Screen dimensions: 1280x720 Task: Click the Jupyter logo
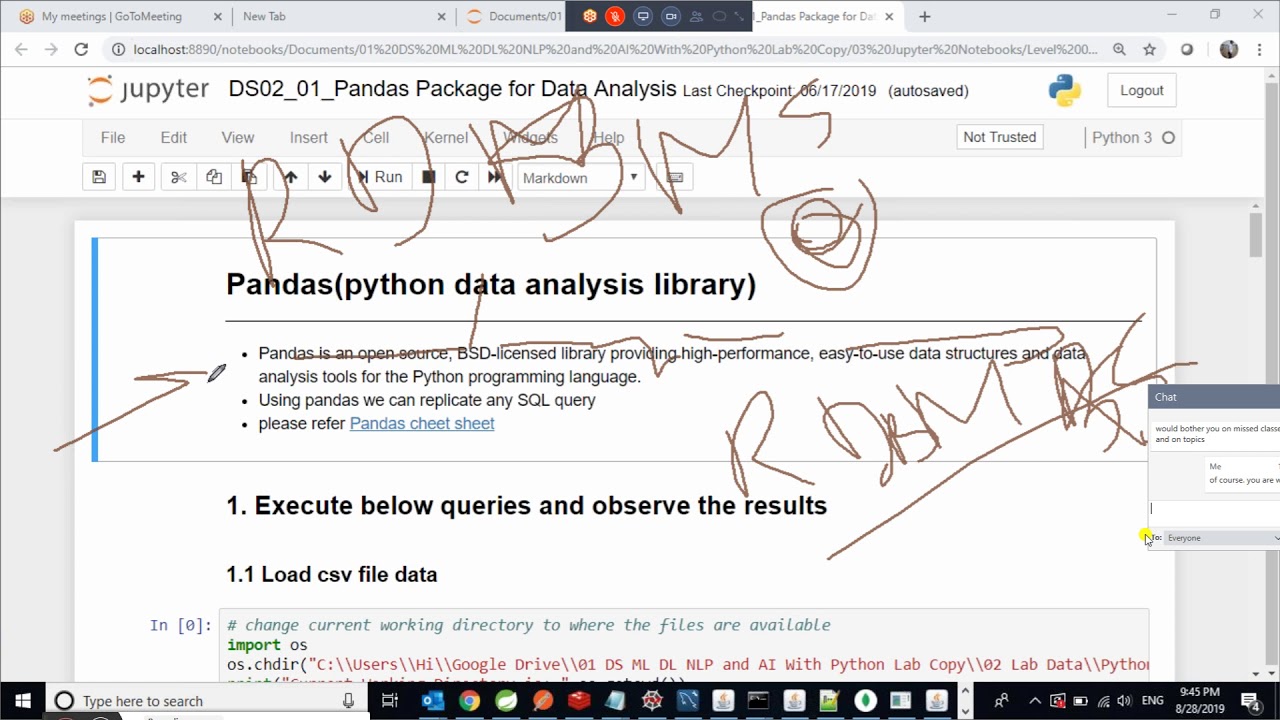point(148,90)
